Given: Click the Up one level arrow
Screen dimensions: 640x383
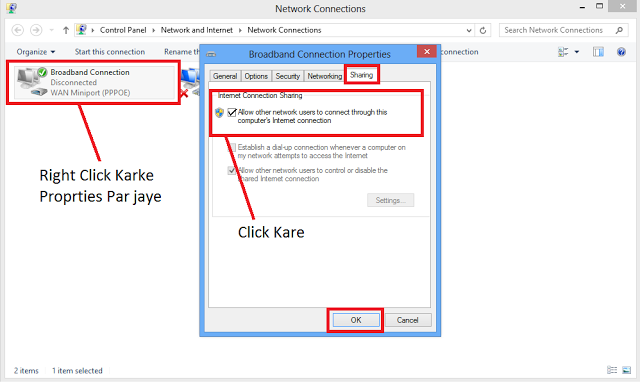Looking at the screenshot, I should pos(66,30).
